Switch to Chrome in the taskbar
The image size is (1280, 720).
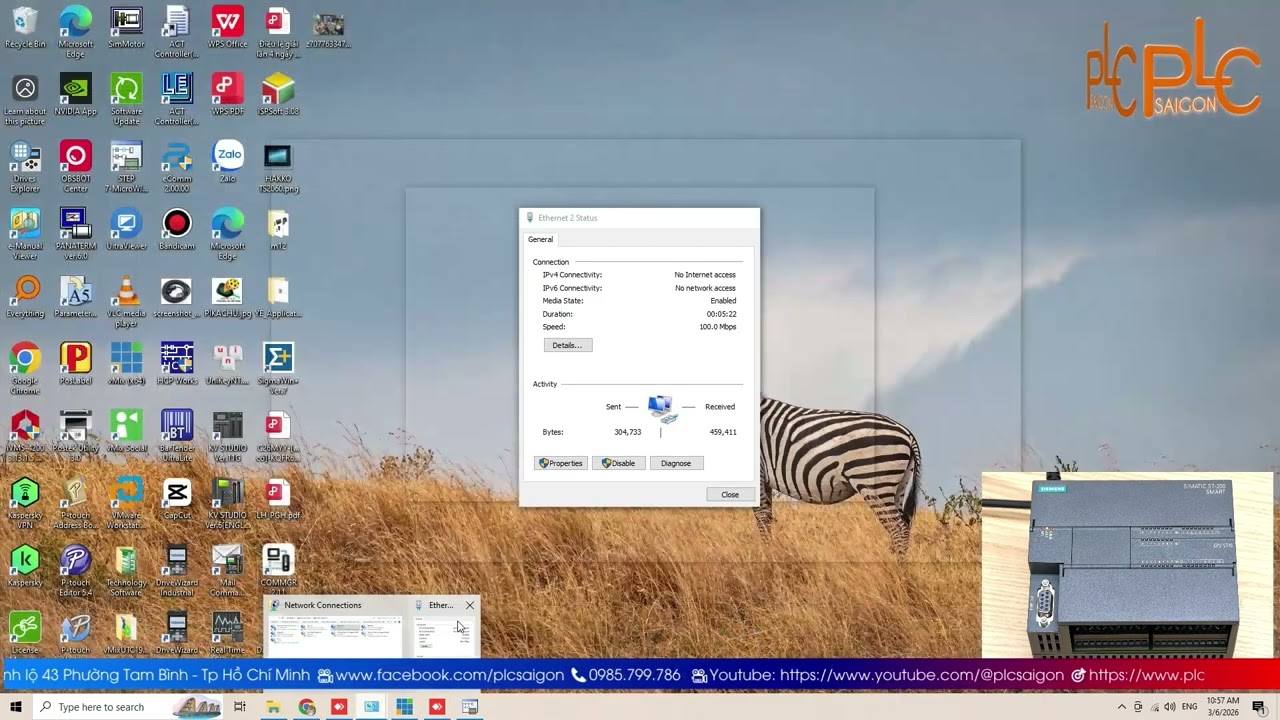[x=306, y=707]
